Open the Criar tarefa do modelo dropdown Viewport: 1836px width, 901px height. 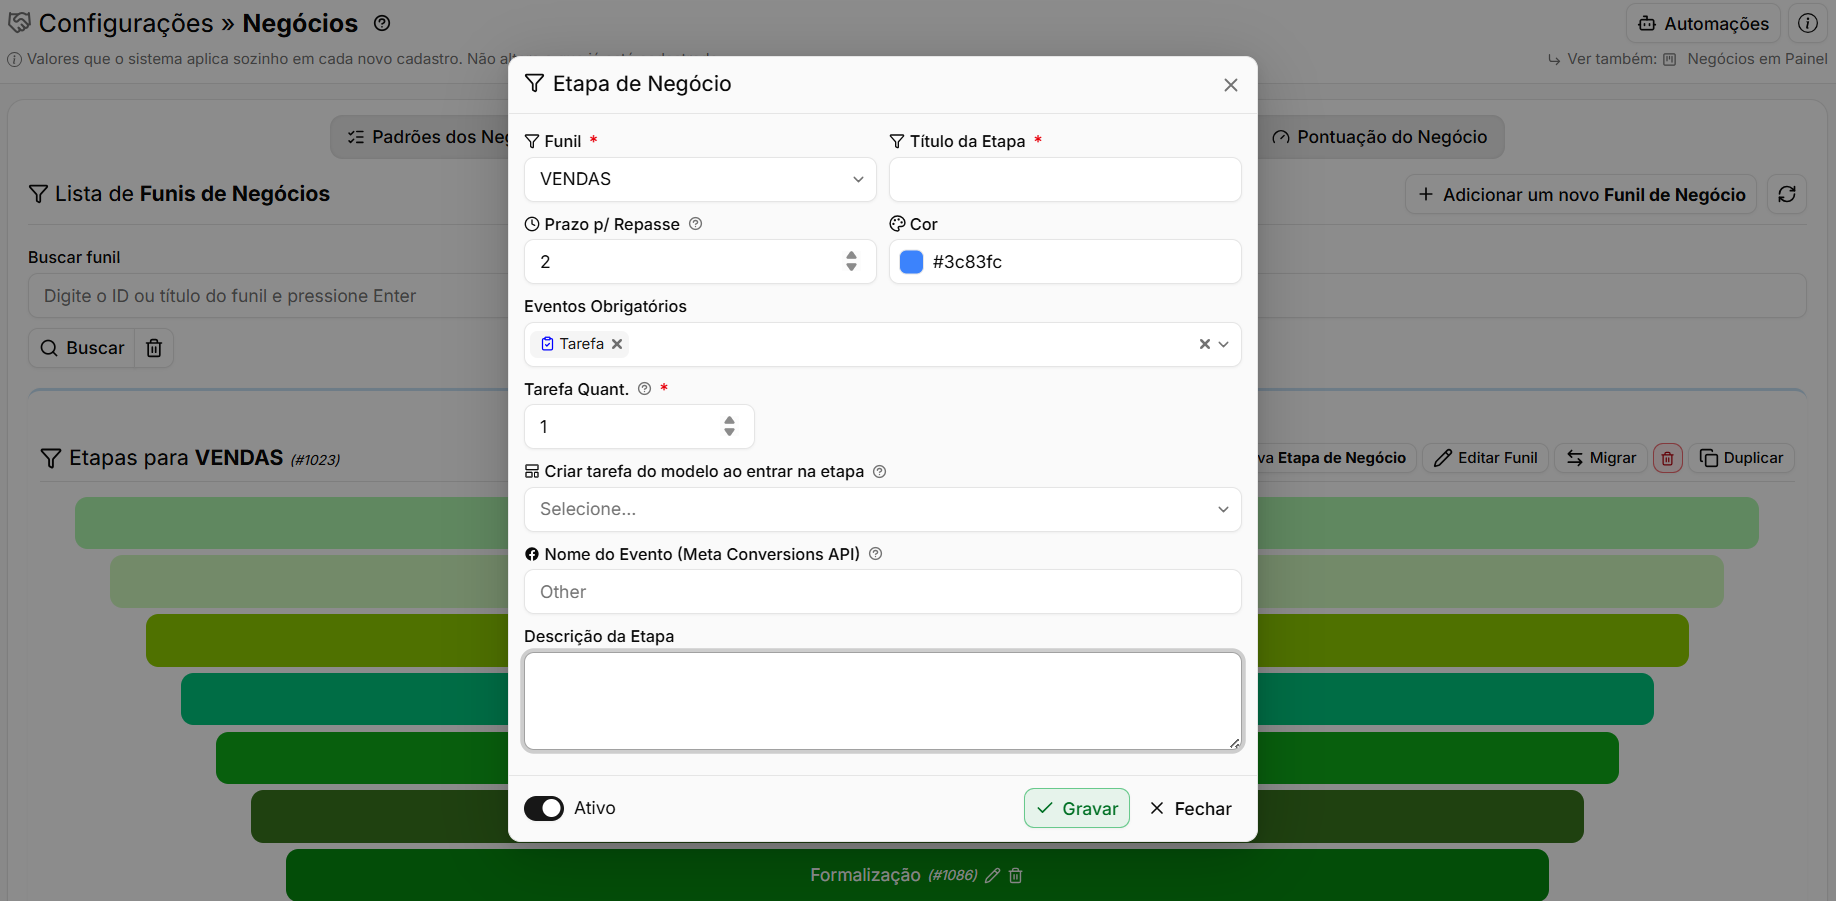(x=883, y=509)
